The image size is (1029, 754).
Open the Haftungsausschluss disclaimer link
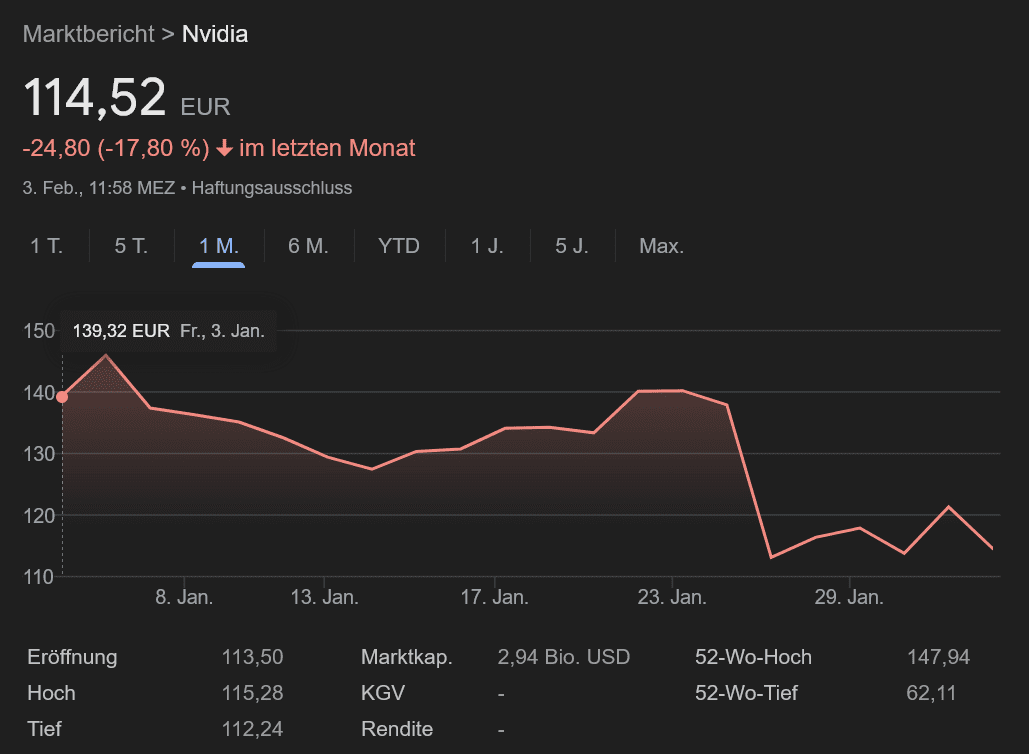(x=271, y=188)
